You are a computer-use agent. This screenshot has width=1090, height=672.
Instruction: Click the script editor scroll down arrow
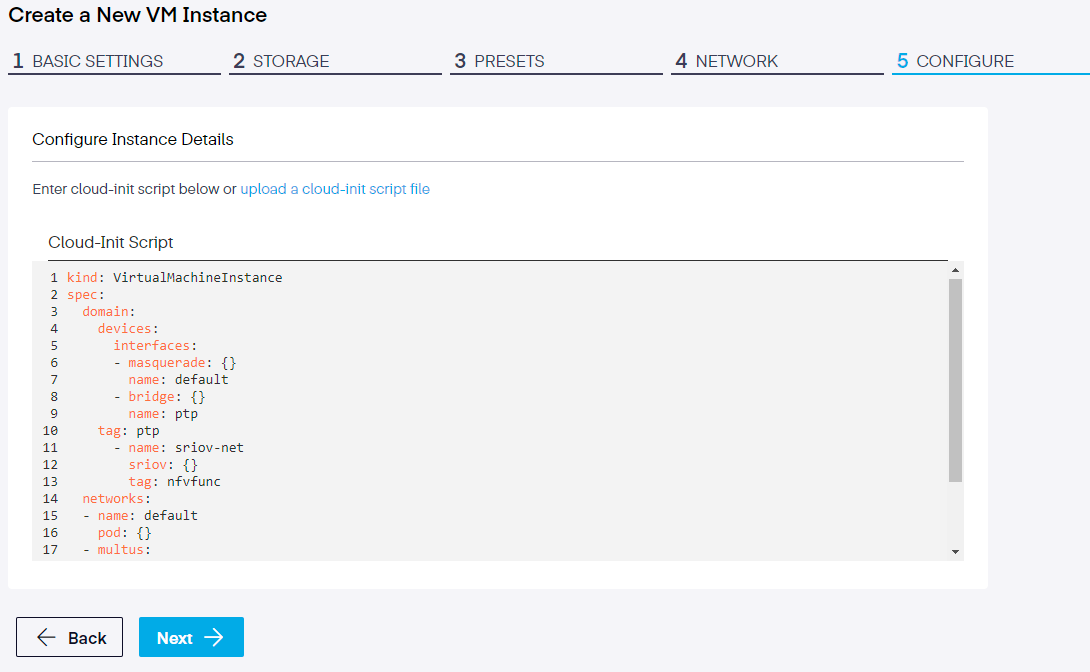[x=955, y=551]
